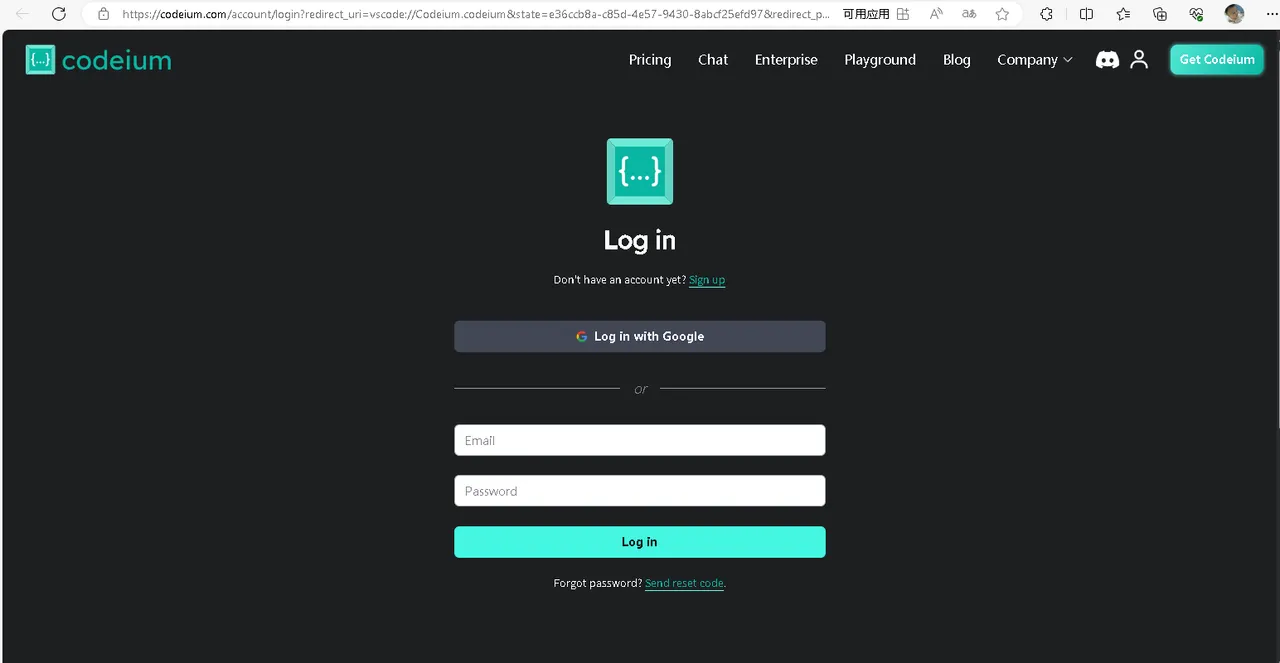Click the large Codeium logo above Log in
Screen dimensions: 1280x663
click(x=640, y=171)
